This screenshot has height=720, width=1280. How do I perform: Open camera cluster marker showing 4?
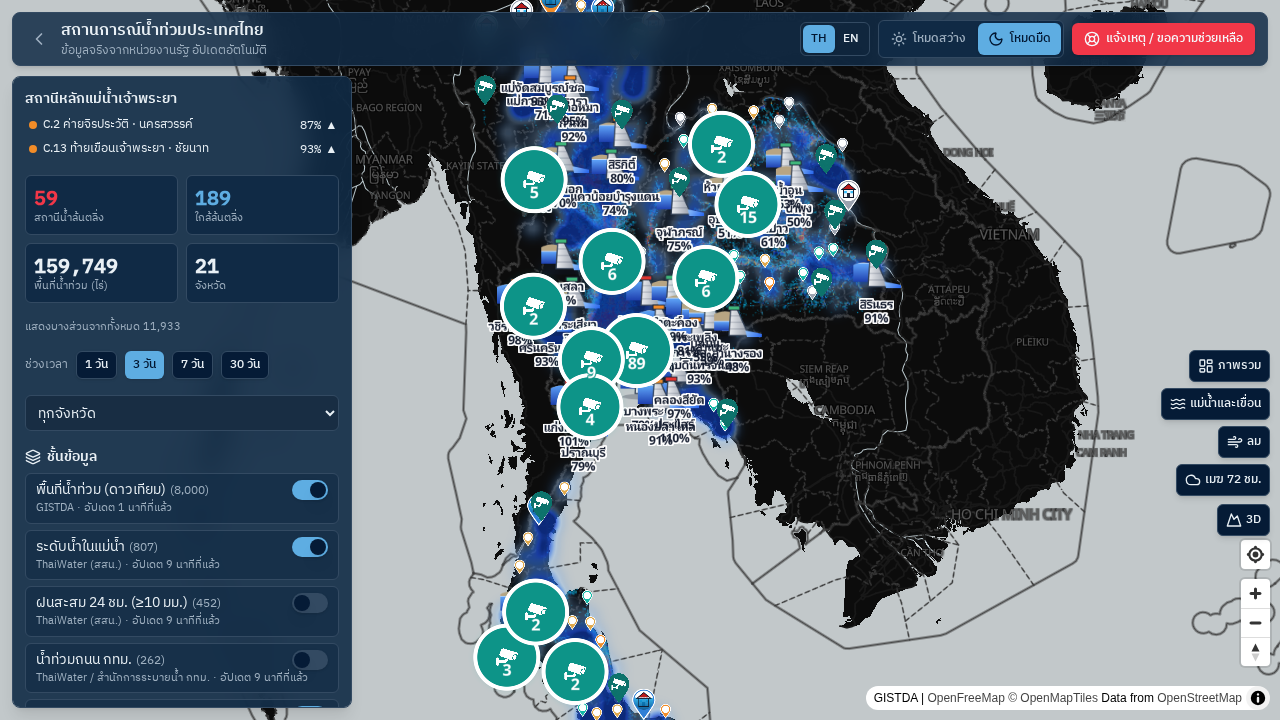(590, 407)
